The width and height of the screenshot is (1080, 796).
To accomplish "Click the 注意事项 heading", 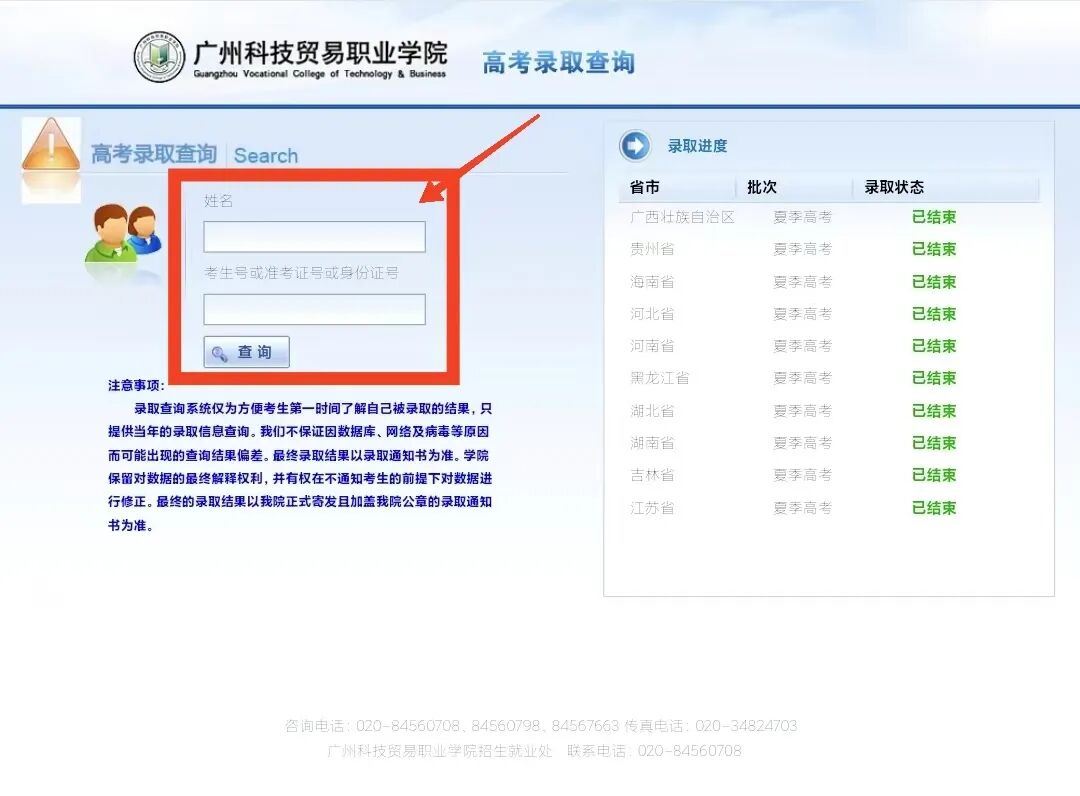I will (136, 386).
